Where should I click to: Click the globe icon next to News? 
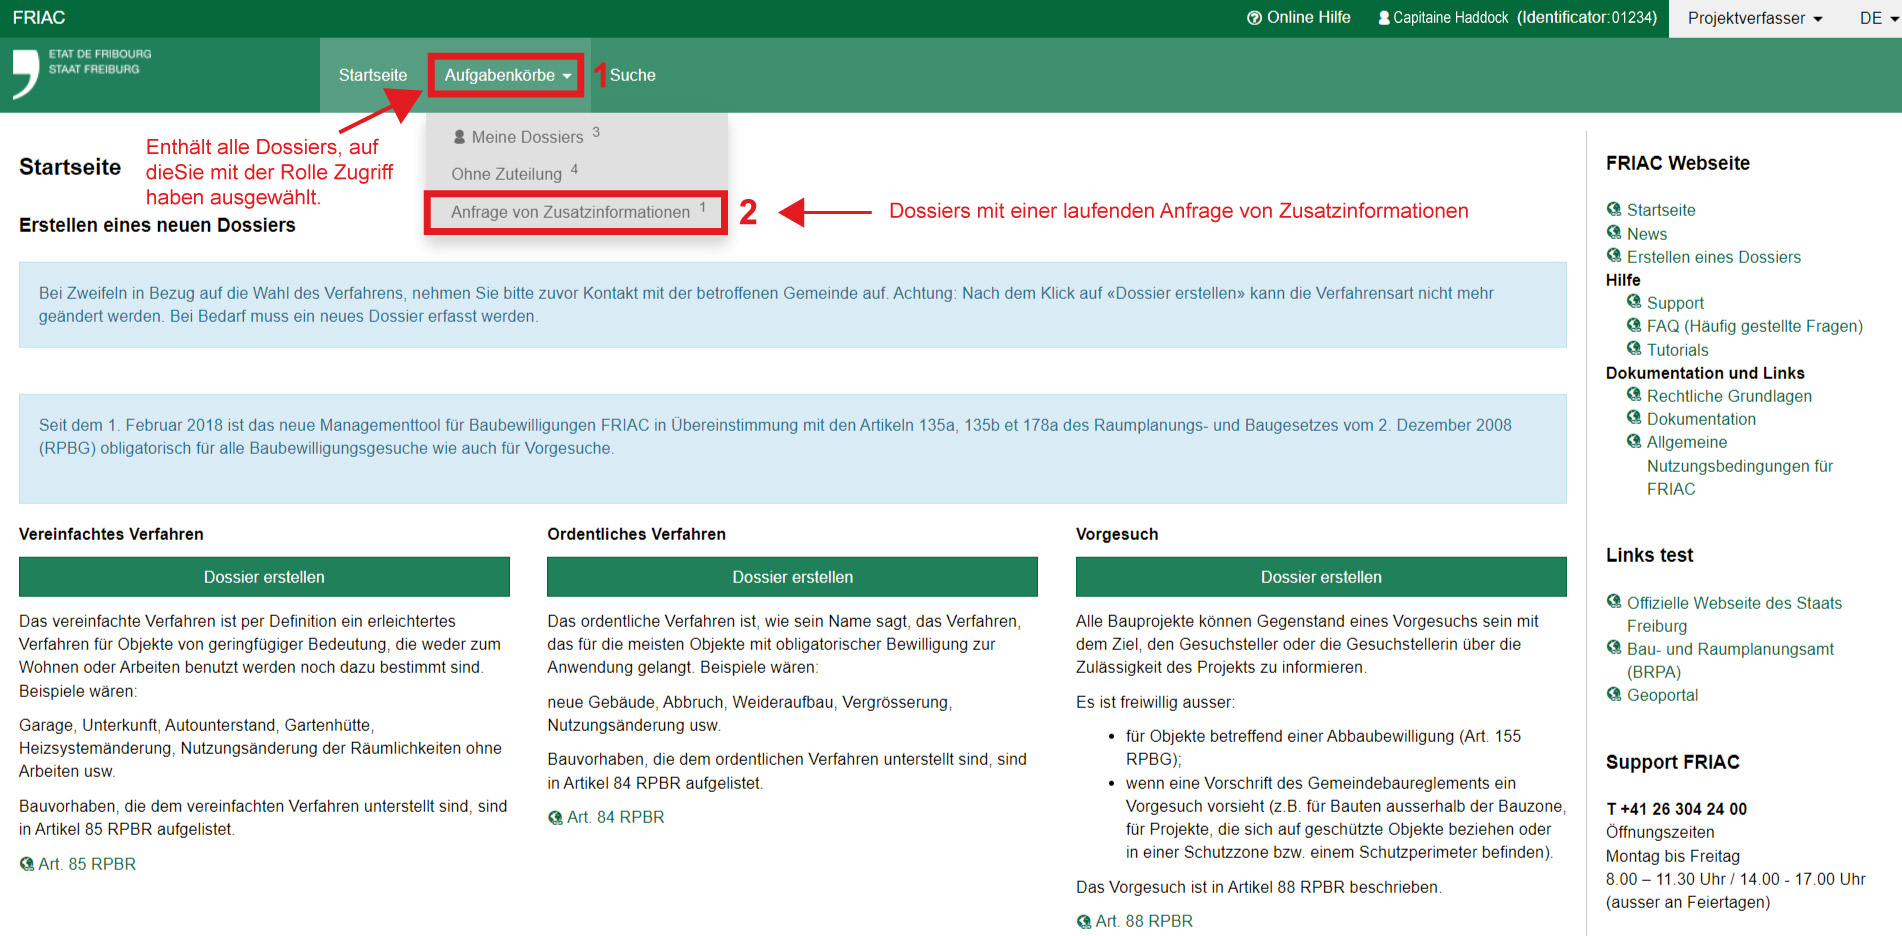coord(1614,233)
